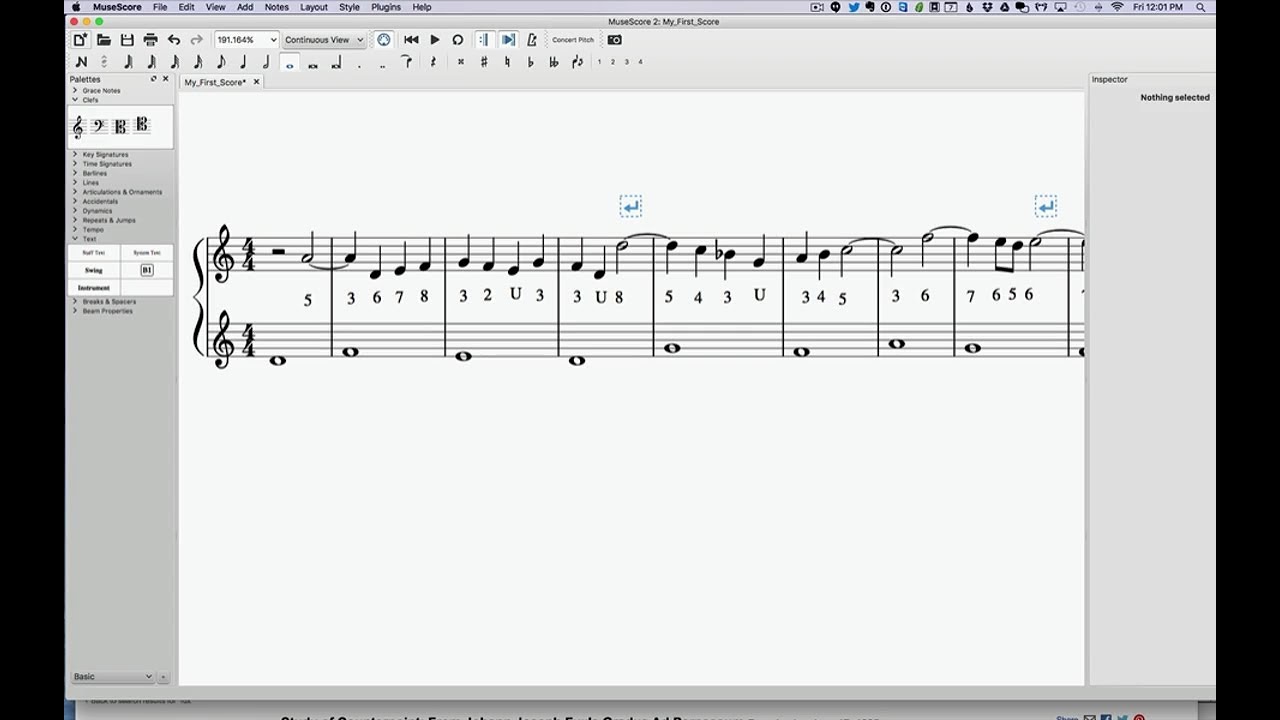The image size is (1280, 720).
Task: Toggle the metronome icon
Action: click(532, 40)
